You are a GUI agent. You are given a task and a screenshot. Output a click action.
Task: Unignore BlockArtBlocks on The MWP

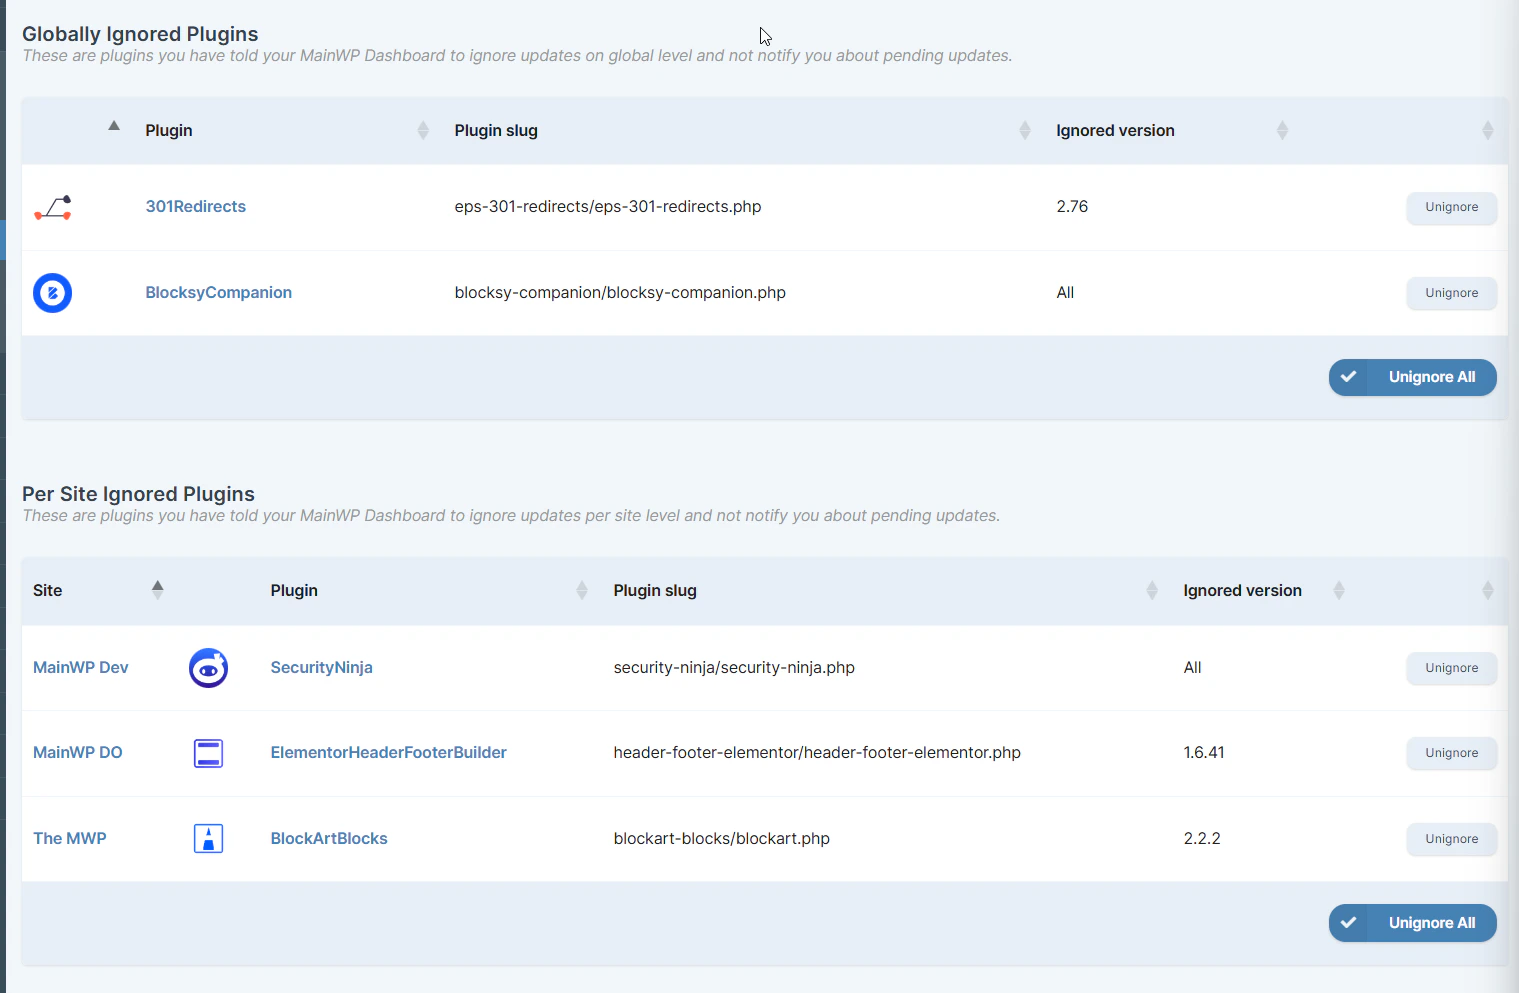click(1451, 839)
